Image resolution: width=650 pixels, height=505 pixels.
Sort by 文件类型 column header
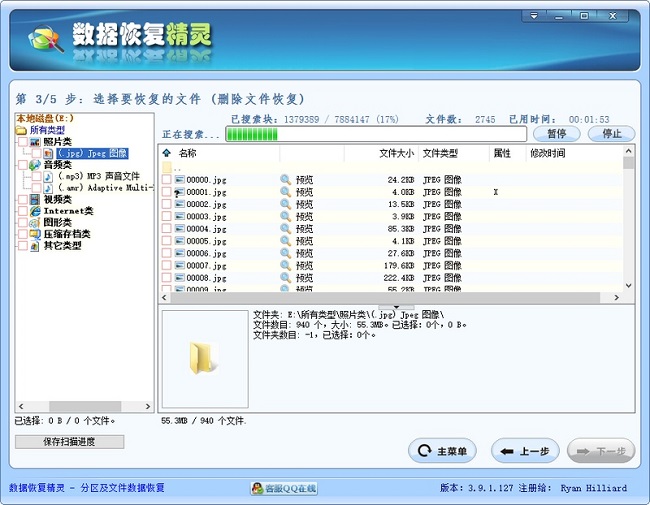[x=440, y=154]
